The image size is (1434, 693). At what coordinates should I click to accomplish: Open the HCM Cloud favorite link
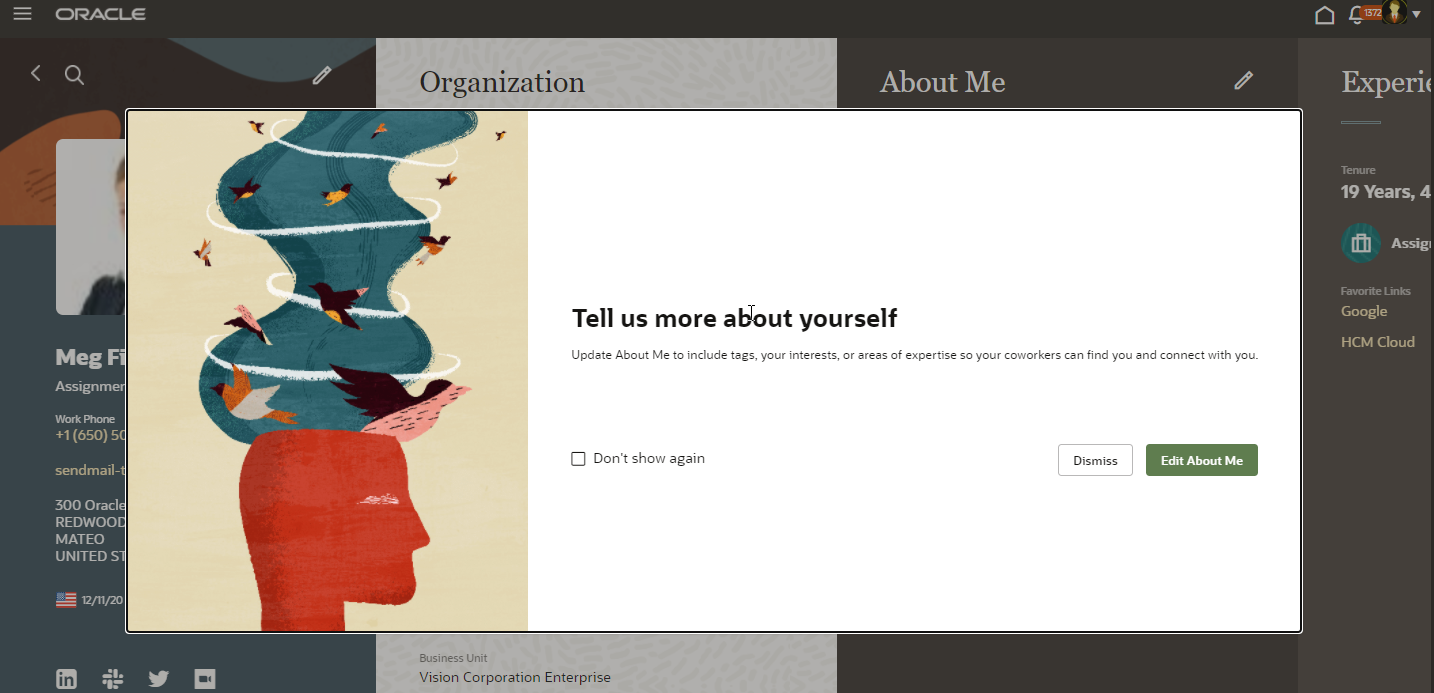[x=1378, y=342]
